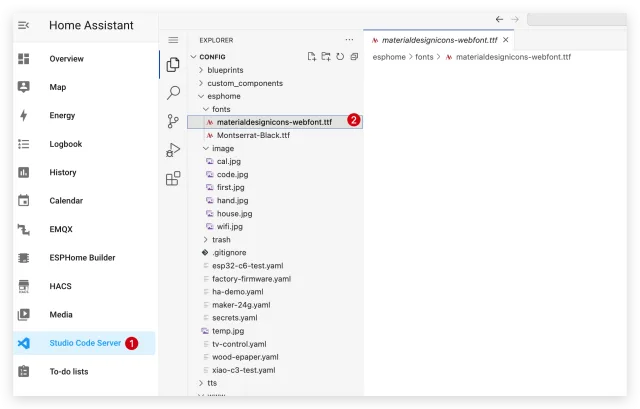Expand the blueprints folder
The image size is (640, 409).
227,70
